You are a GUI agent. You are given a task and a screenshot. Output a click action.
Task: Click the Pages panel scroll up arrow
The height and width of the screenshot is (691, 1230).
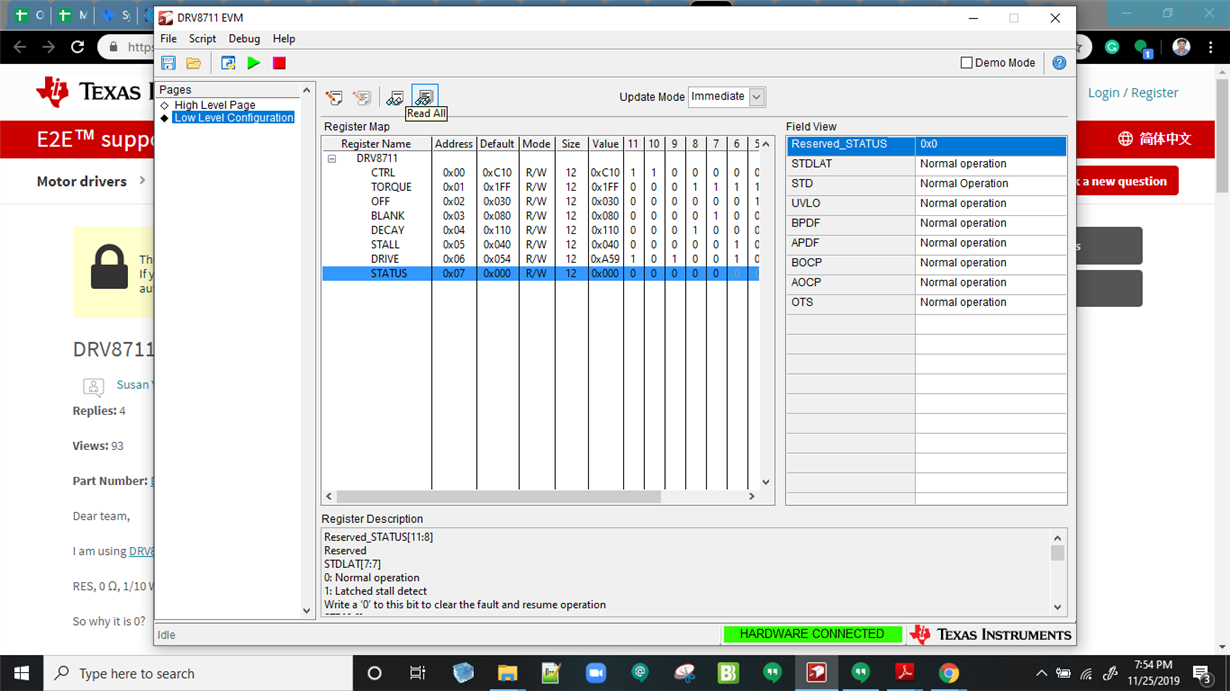pos(307,91)
